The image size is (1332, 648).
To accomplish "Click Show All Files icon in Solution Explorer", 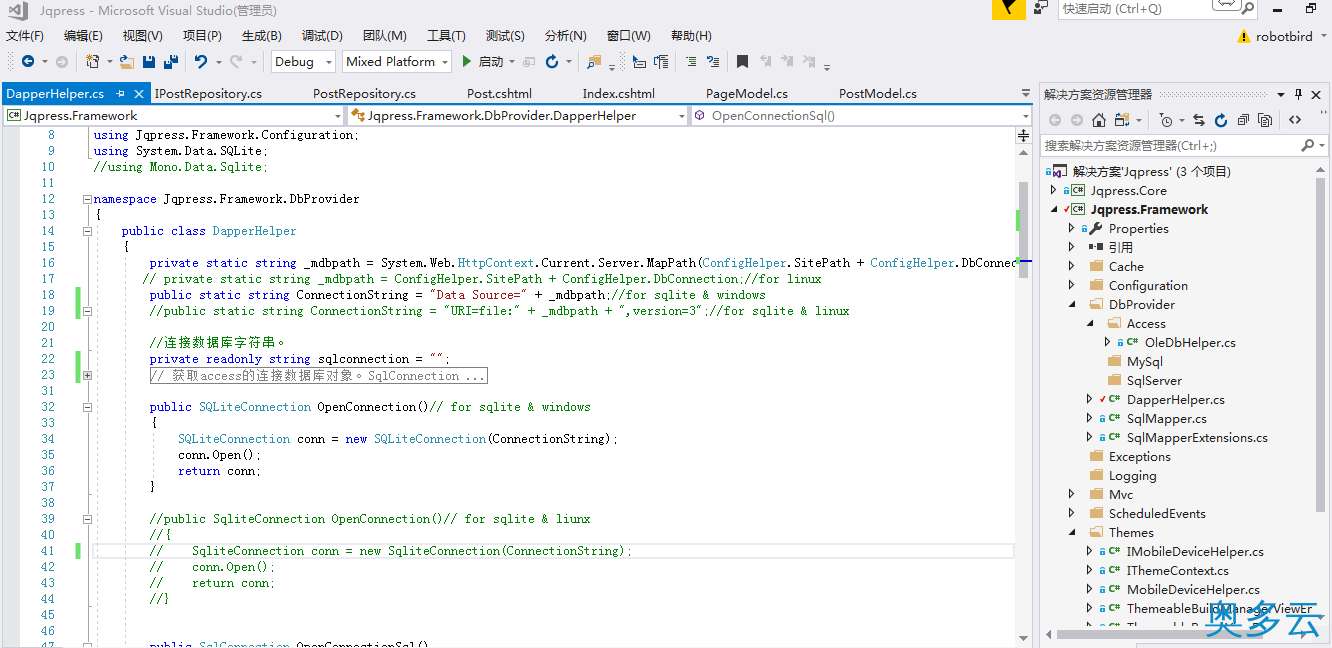I will pyautogui.click(x=1265, y=120).
